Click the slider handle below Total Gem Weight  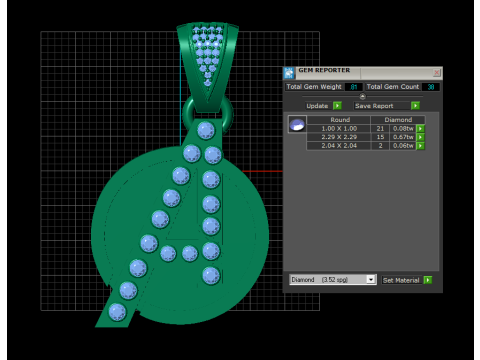[363, 96]
